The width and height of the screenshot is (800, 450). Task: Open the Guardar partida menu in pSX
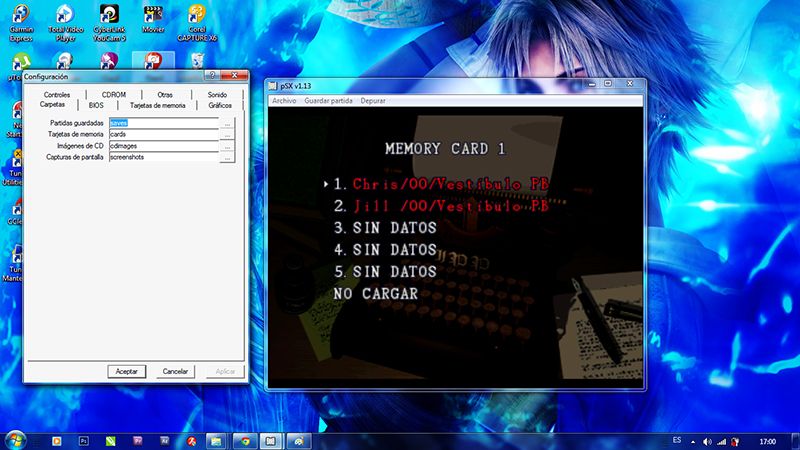pyautogui.click(x=329, y=101)
